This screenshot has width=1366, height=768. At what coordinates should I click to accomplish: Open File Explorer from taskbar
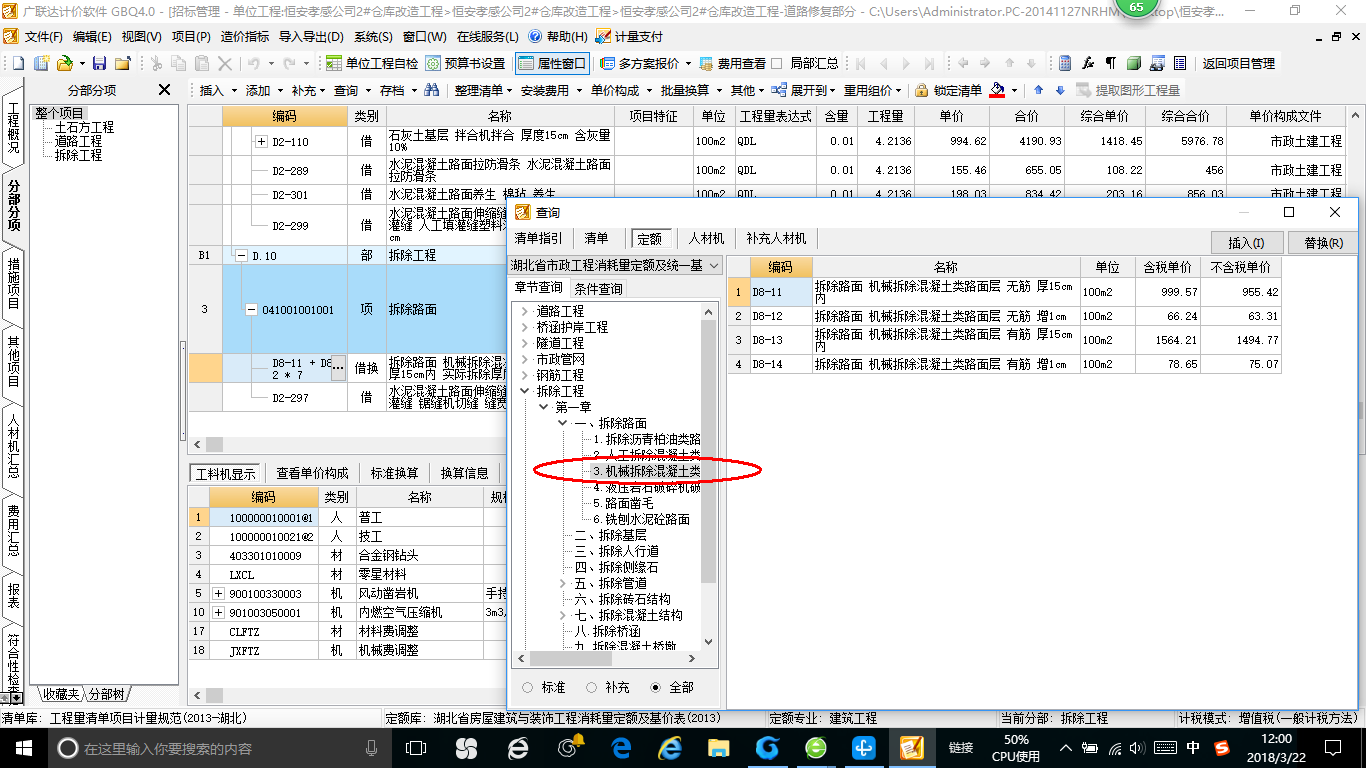[718, 747]
